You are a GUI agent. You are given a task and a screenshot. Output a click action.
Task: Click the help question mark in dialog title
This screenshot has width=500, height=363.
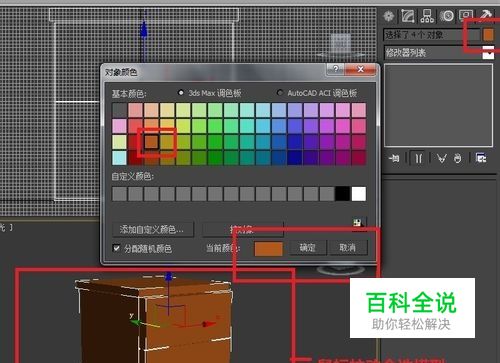point(336,69)
